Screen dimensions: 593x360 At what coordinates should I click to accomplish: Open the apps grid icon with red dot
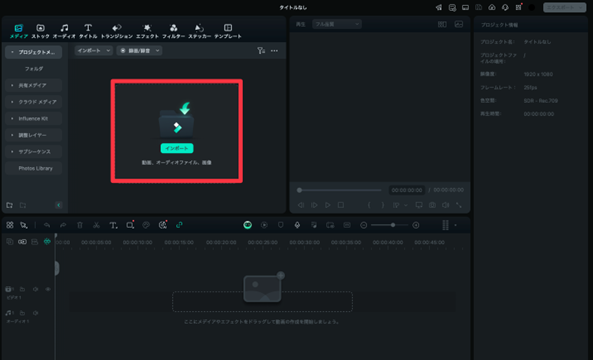(x=518, y=7)
